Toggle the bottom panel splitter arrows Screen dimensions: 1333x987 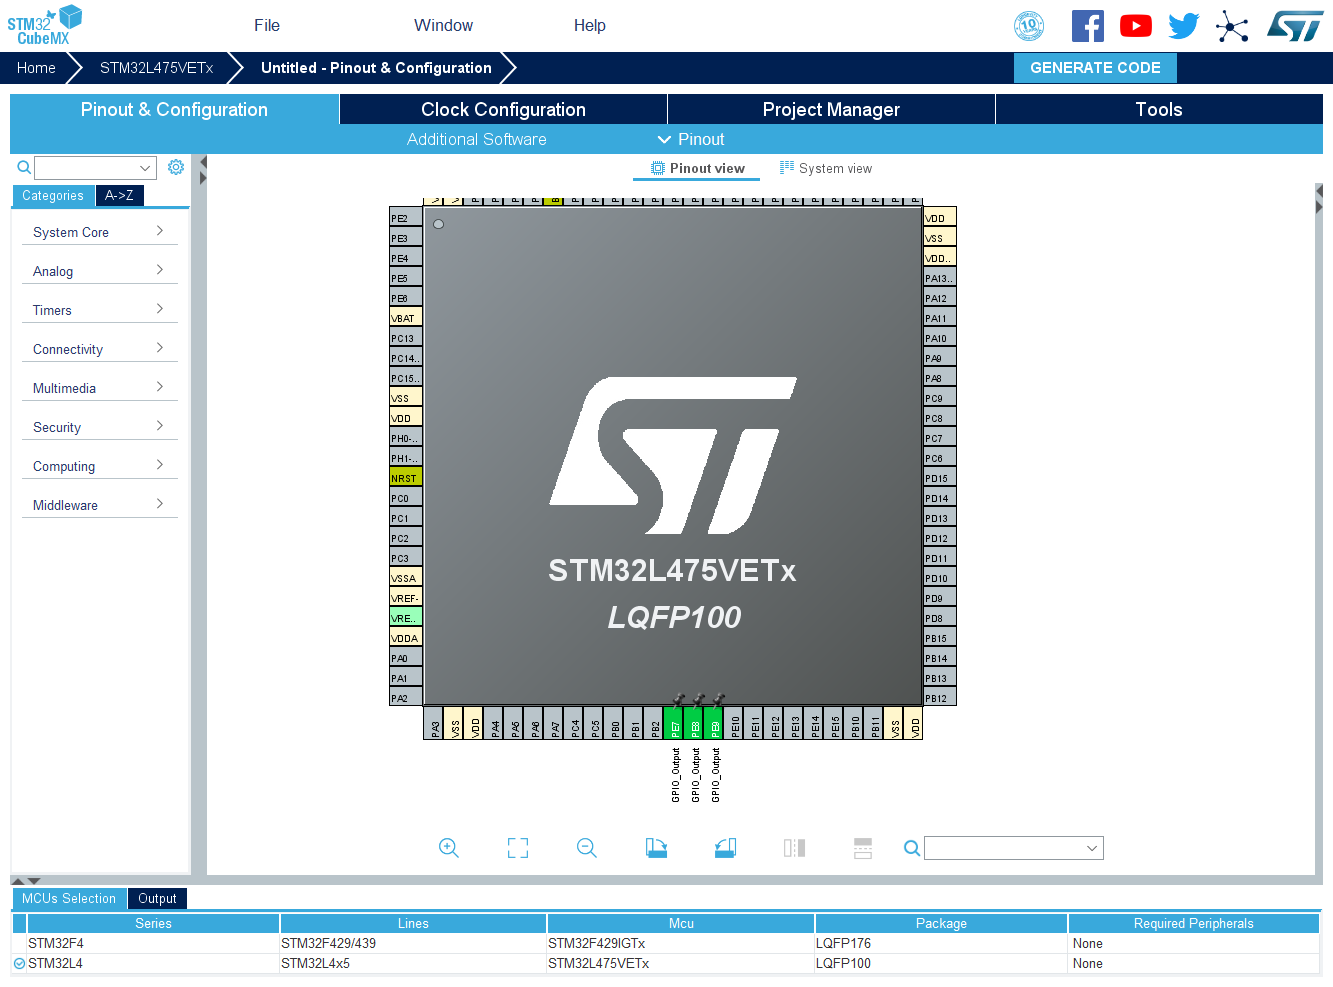point(26,881)
